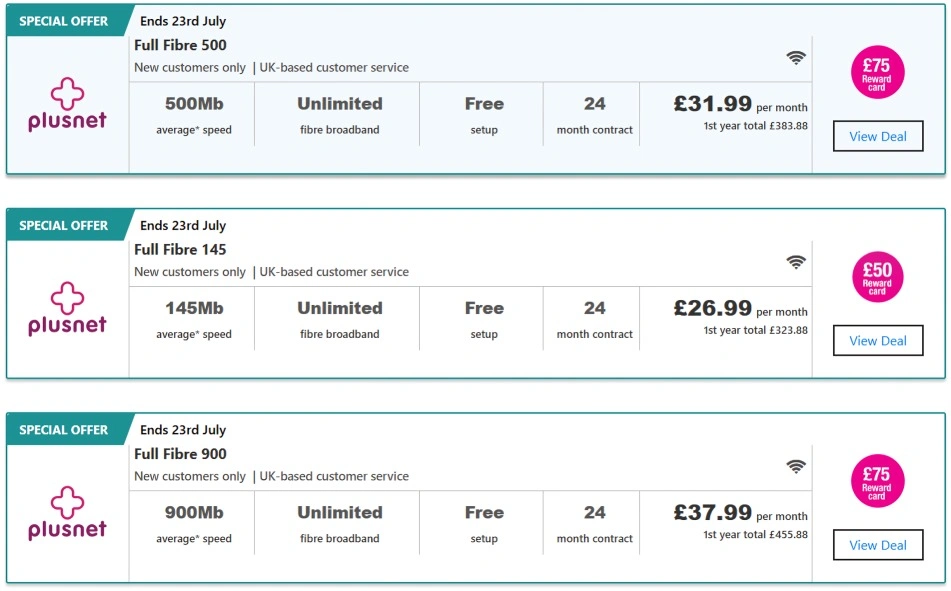This screenshot has width=951, height=591.
Task: Click the 900Mb average speed cell
Action: tap(193, 524)
